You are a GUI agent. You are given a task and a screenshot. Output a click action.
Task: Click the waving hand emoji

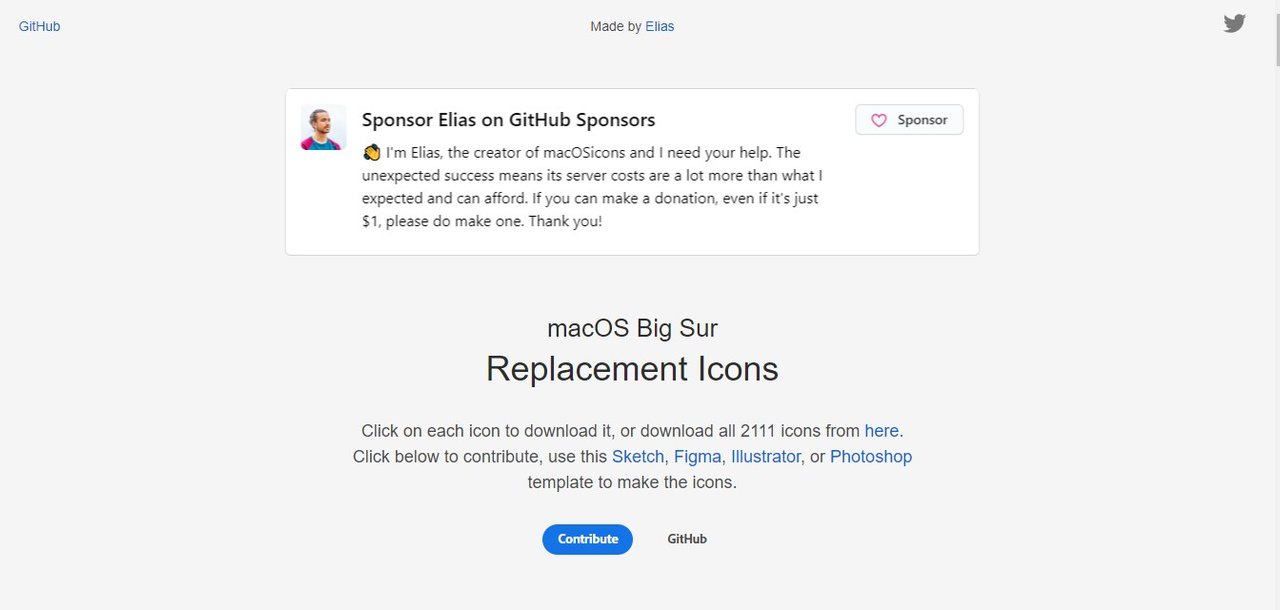click(x=371, y=153)
